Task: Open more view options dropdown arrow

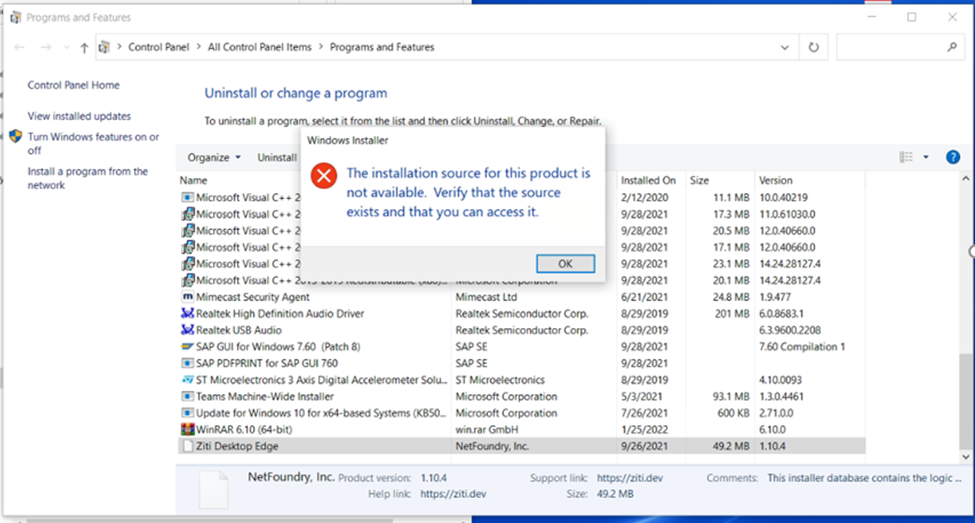Action: tap(926, 157)
